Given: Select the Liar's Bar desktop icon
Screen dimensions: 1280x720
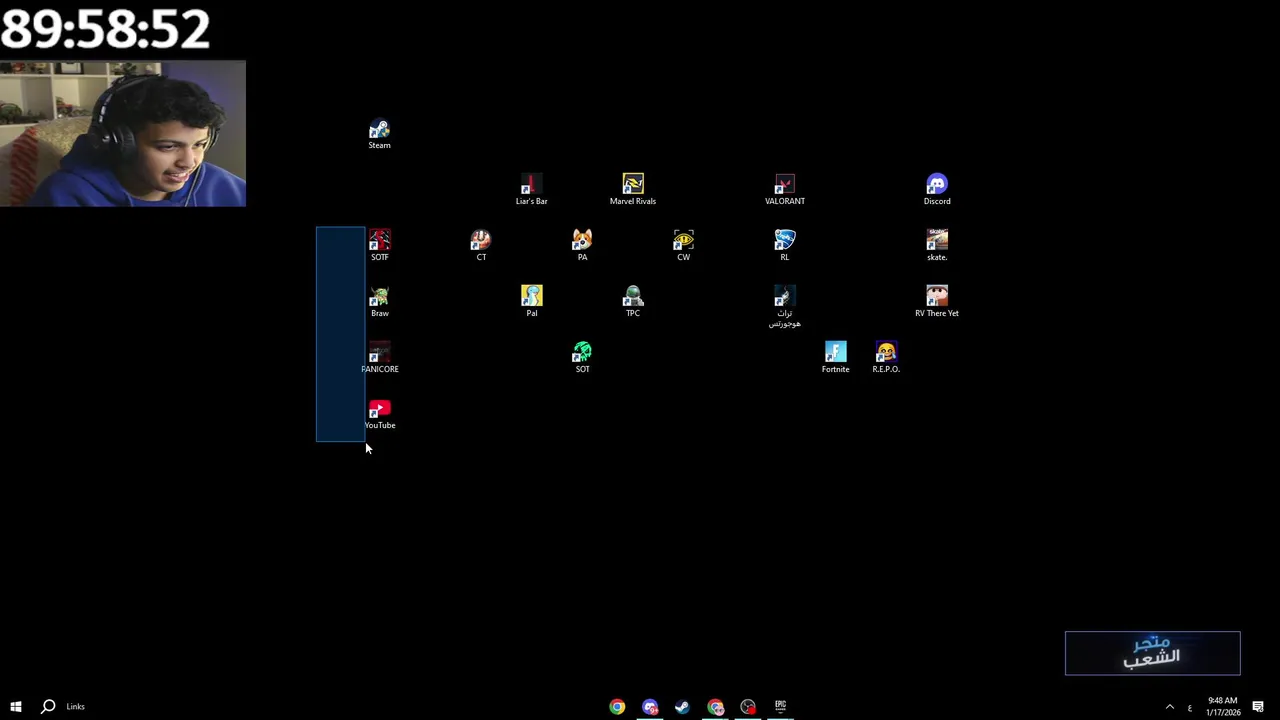Looking at the screenshot, I should coord(531,190).
